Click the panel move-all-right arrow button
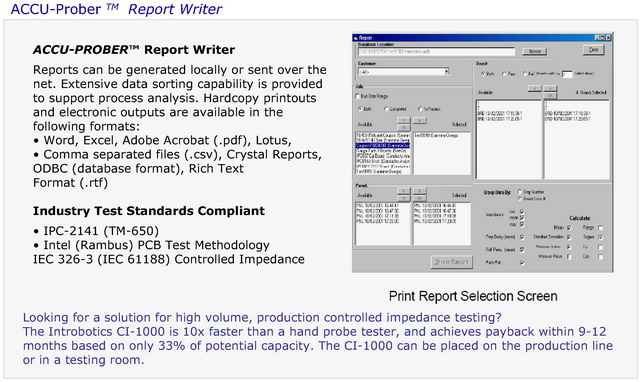 [420, 198]
